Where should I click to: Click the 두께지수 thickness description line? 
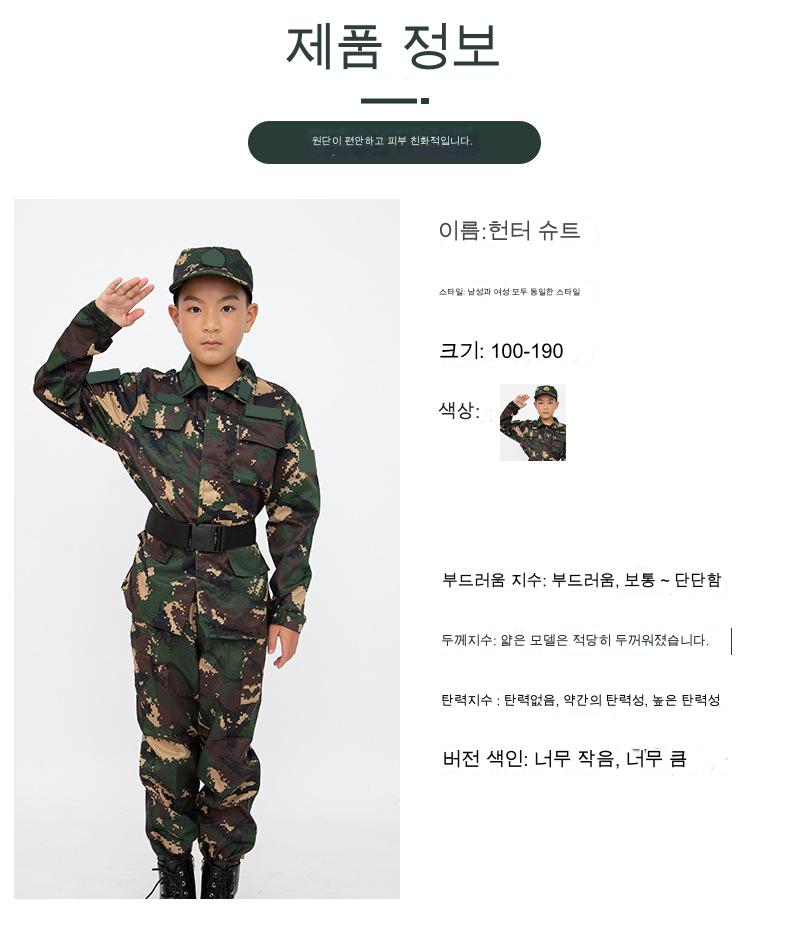[575, 640]
